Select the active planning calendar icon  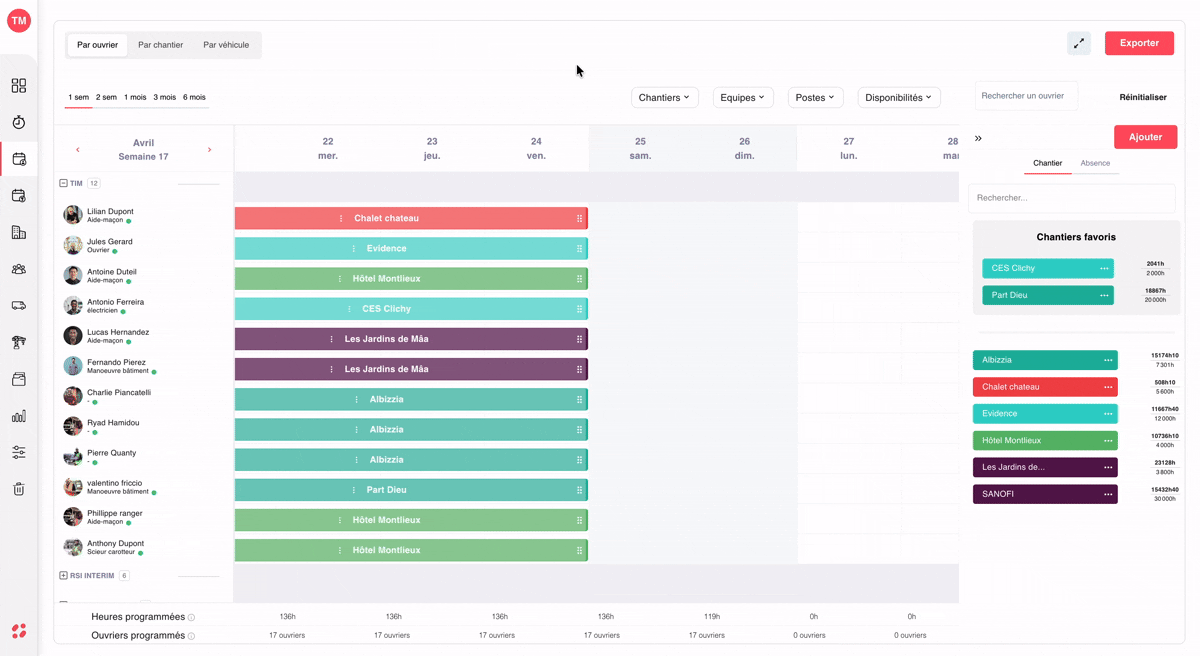(19, 159)
